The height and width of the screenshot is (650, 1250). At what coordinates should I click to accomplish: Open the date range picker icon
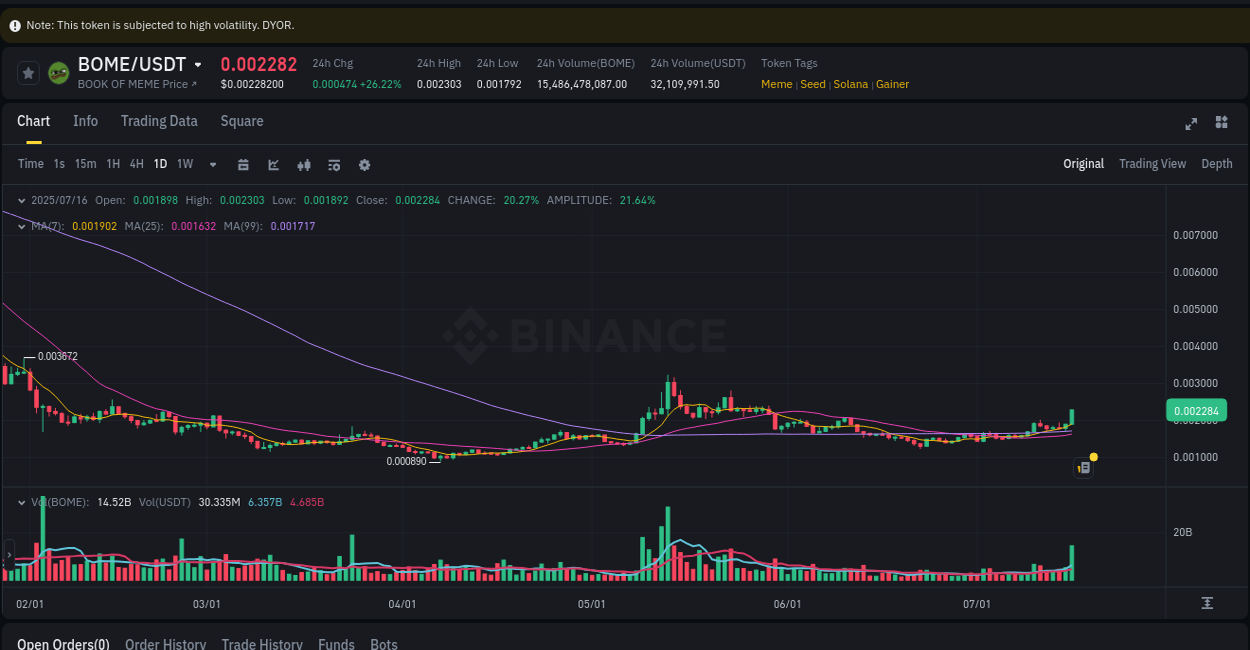pos(243,163)
